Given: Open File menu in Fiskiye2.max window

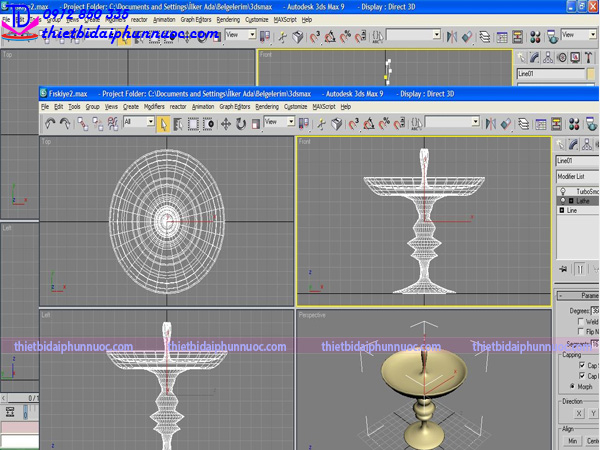Looking at the screenshot, I should click(45, 106).
